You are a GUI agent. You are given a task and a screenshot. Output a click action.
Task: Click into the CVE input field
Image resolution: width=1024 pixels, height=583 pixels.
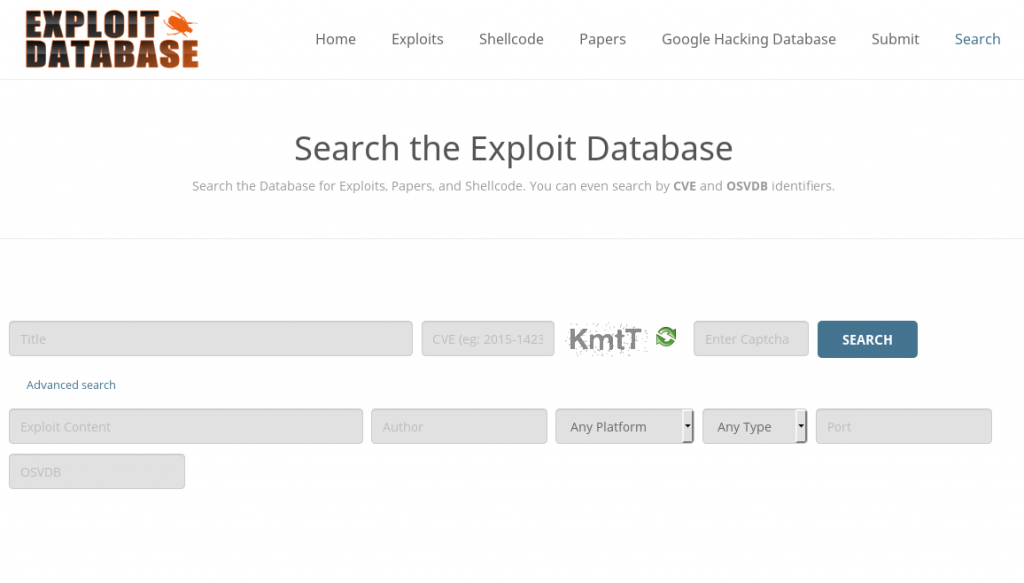[488, 339]
